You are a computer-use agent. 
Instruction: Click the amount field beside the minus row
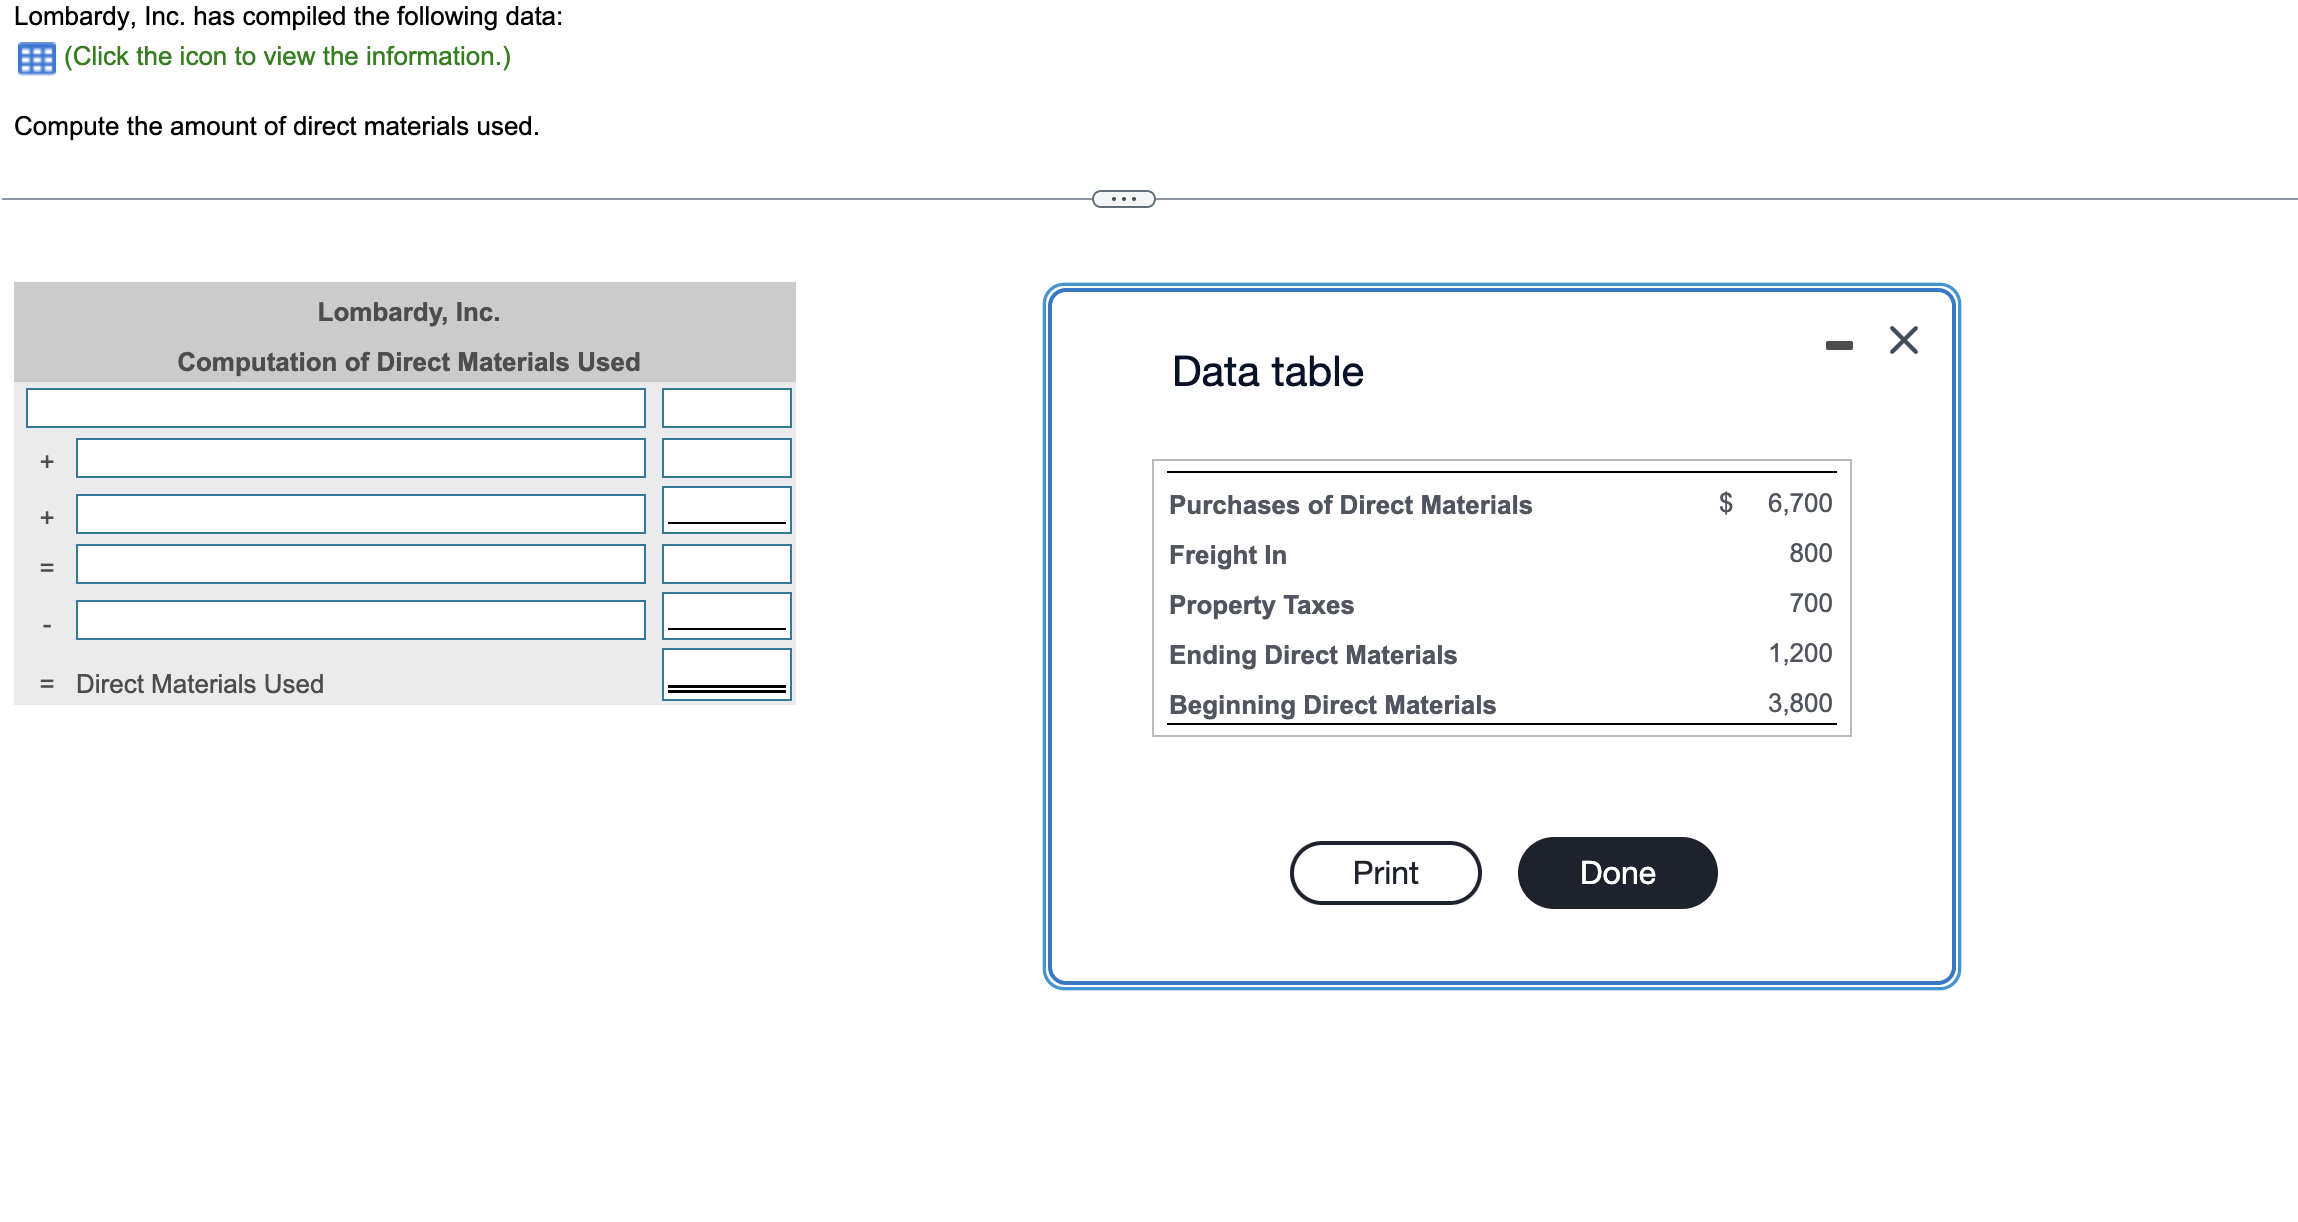pyautogui.click(x=725, y=615)
